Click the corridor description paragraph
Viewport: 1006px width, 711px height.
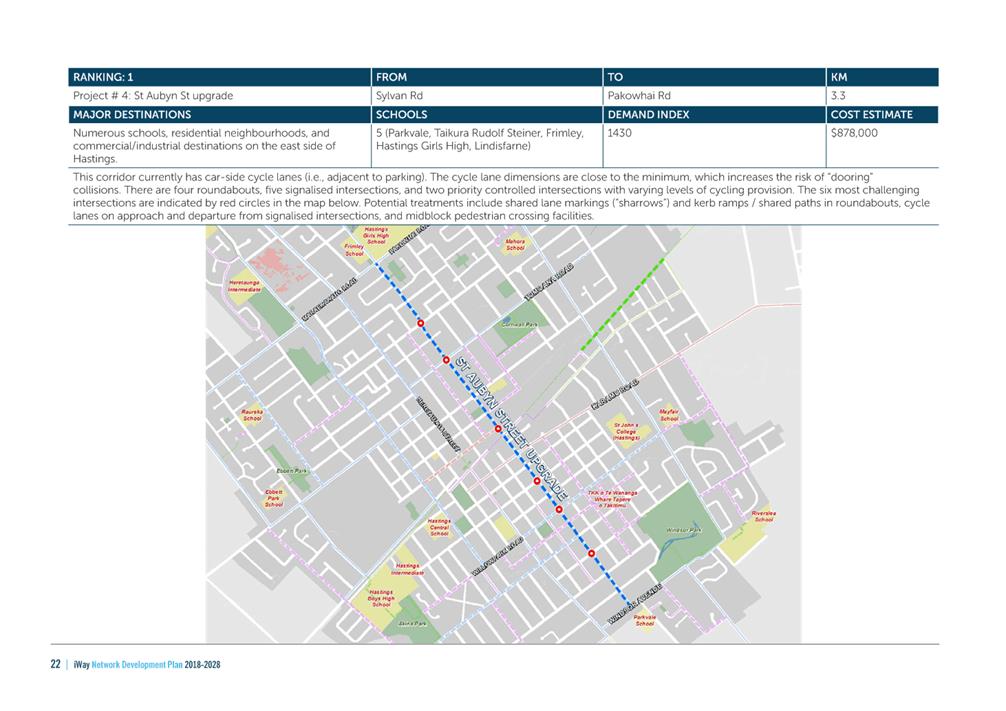(x=503, y=196)
